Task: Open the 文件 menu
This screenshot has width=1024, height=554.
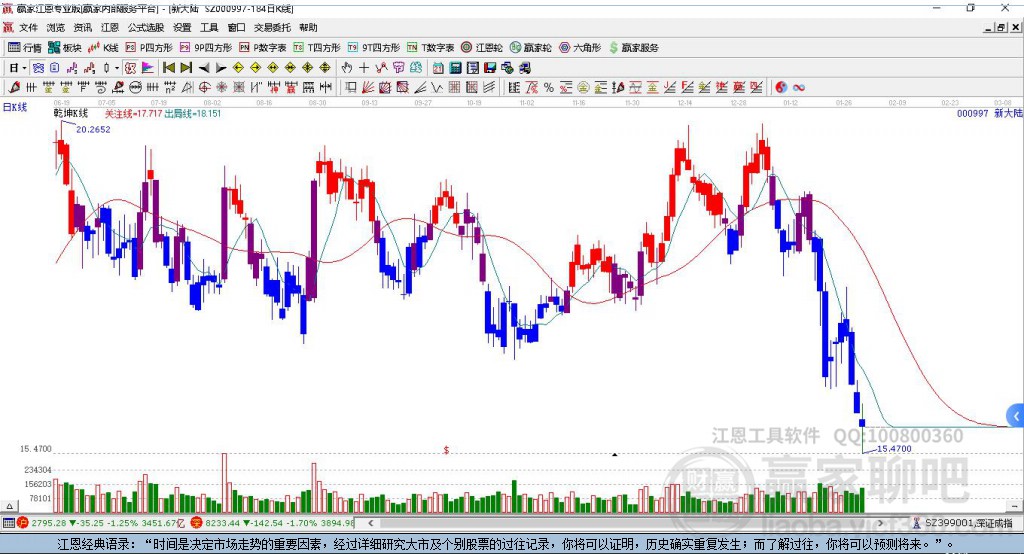Action: click(x=29, y=27)
